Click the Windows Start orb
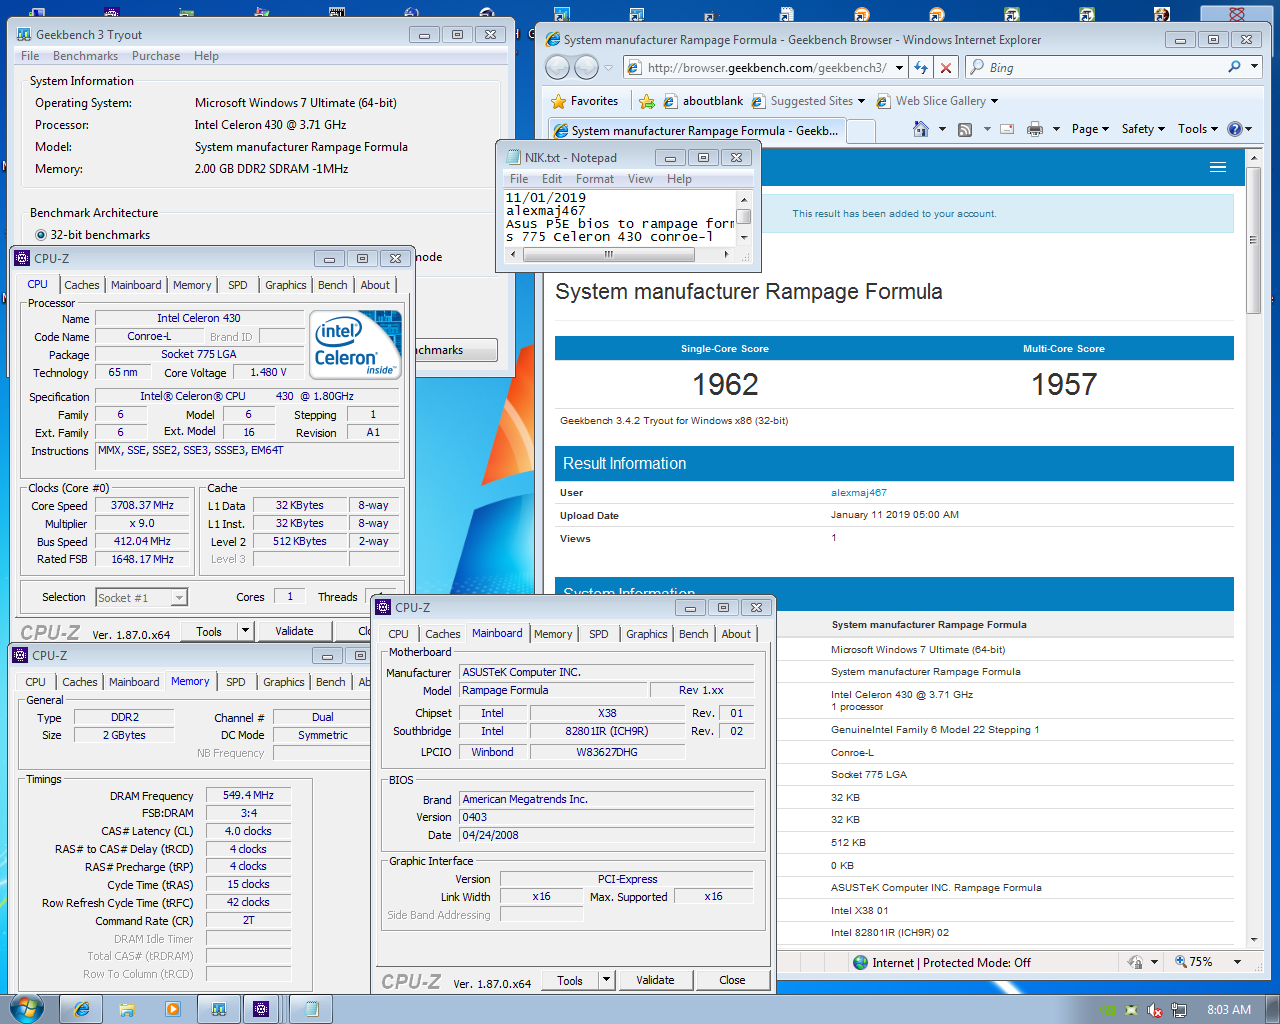Viewport: 1280px width, 1024px height. pos(26,1008)
